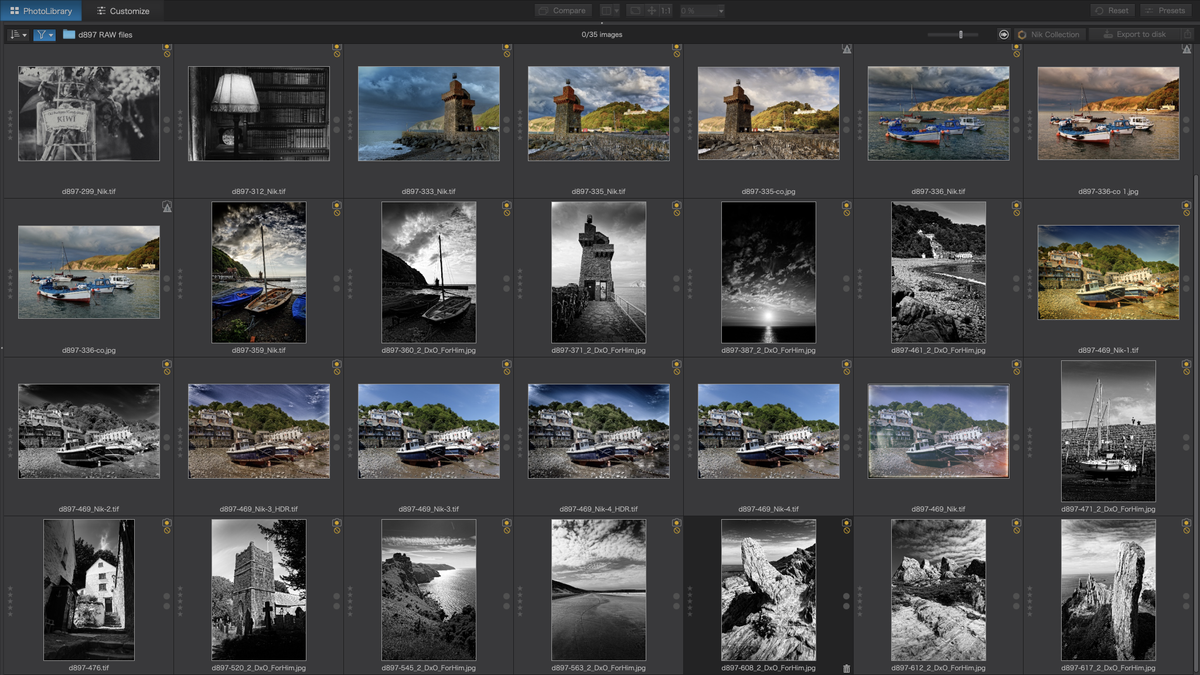Click the filename 'd897-359_Nik.tif'
The width and height of the screenshot is (1200, 675).
coord(259,350)
